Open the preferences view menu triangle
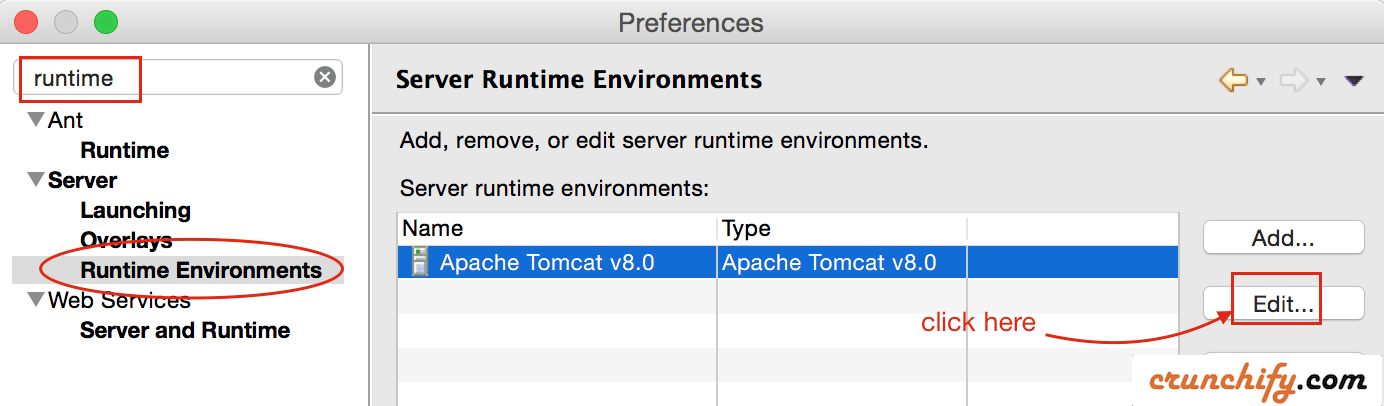The width and height of the screenshot is (1384, 406). pyautogui.click(x=1354, y=81)
